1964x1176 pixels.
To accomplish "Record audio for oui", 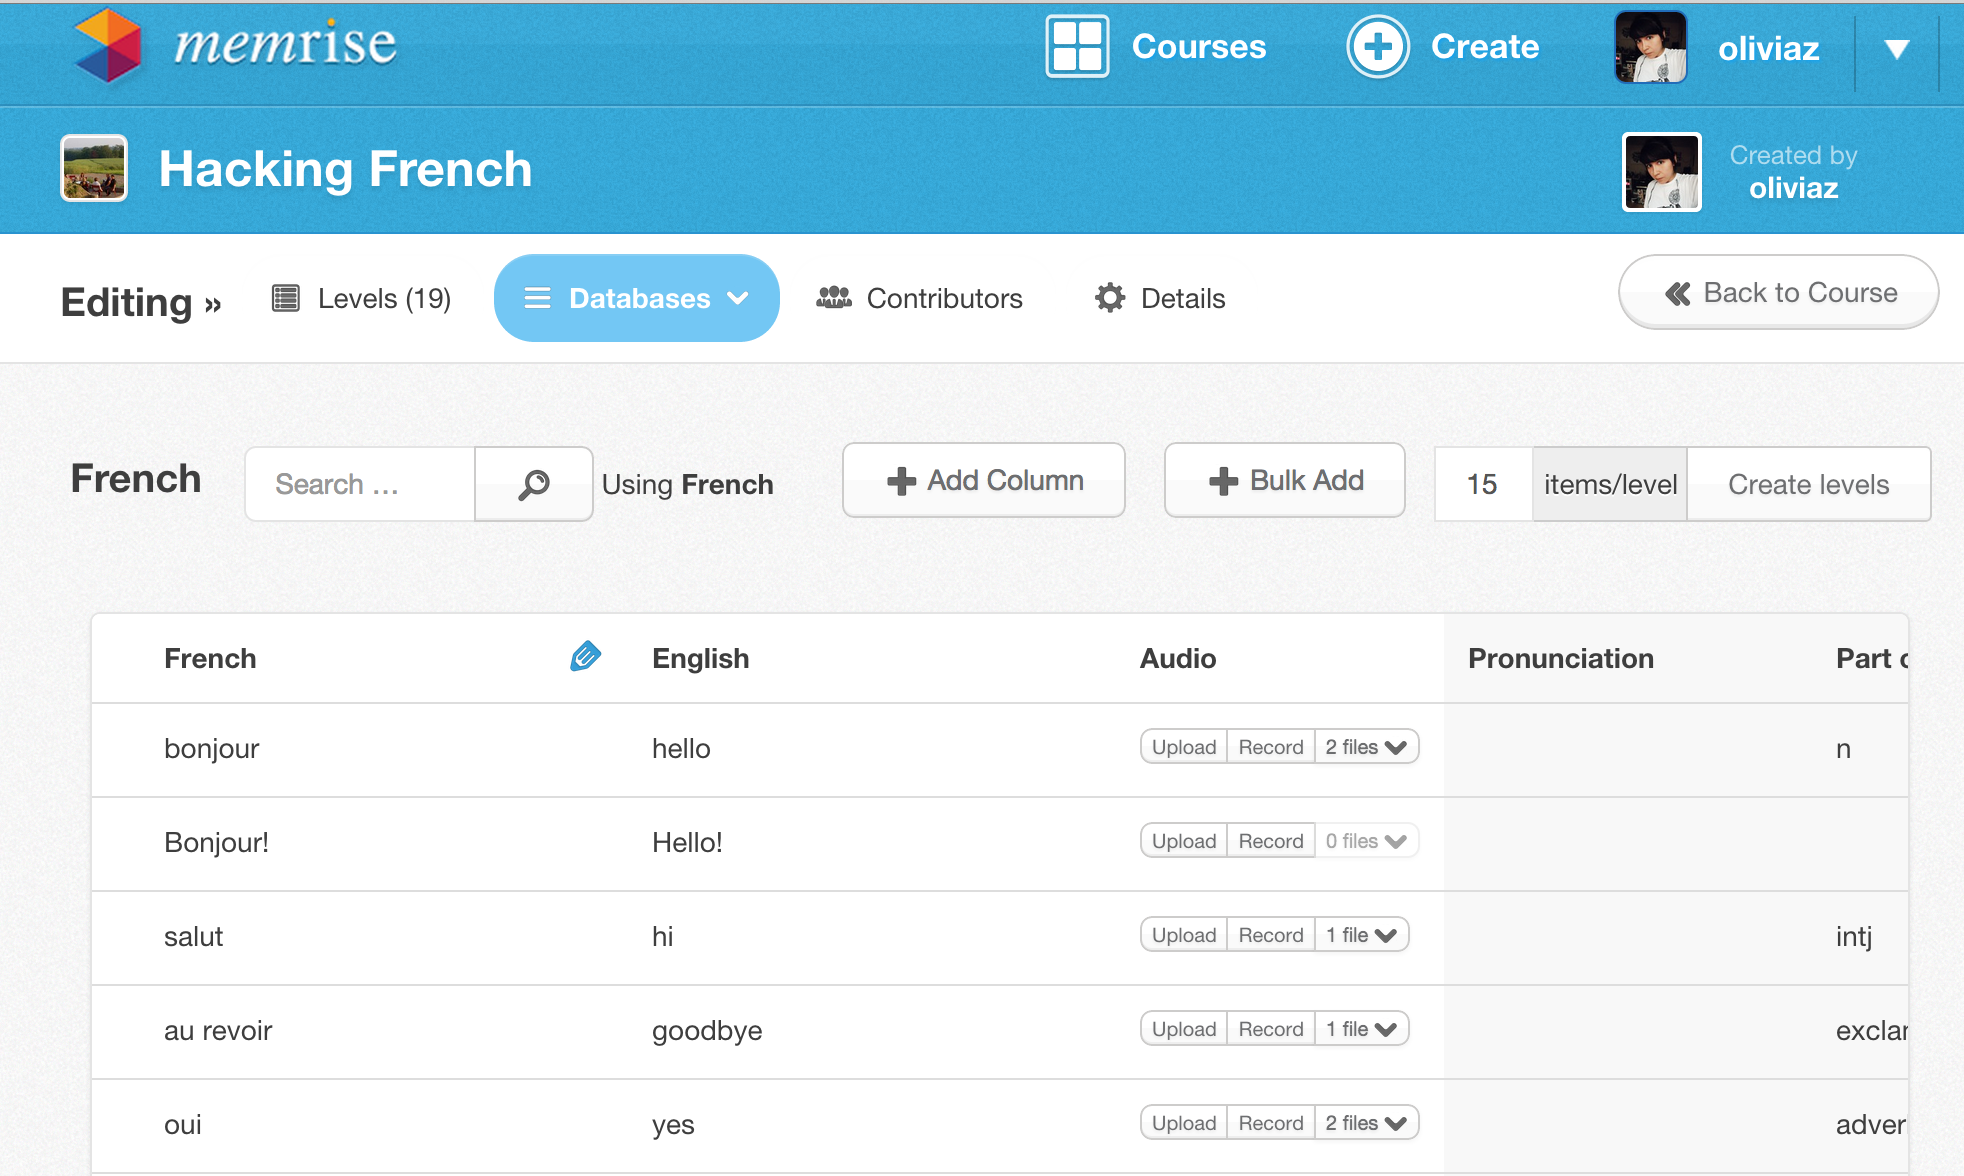I will tap(1271, 1123).
